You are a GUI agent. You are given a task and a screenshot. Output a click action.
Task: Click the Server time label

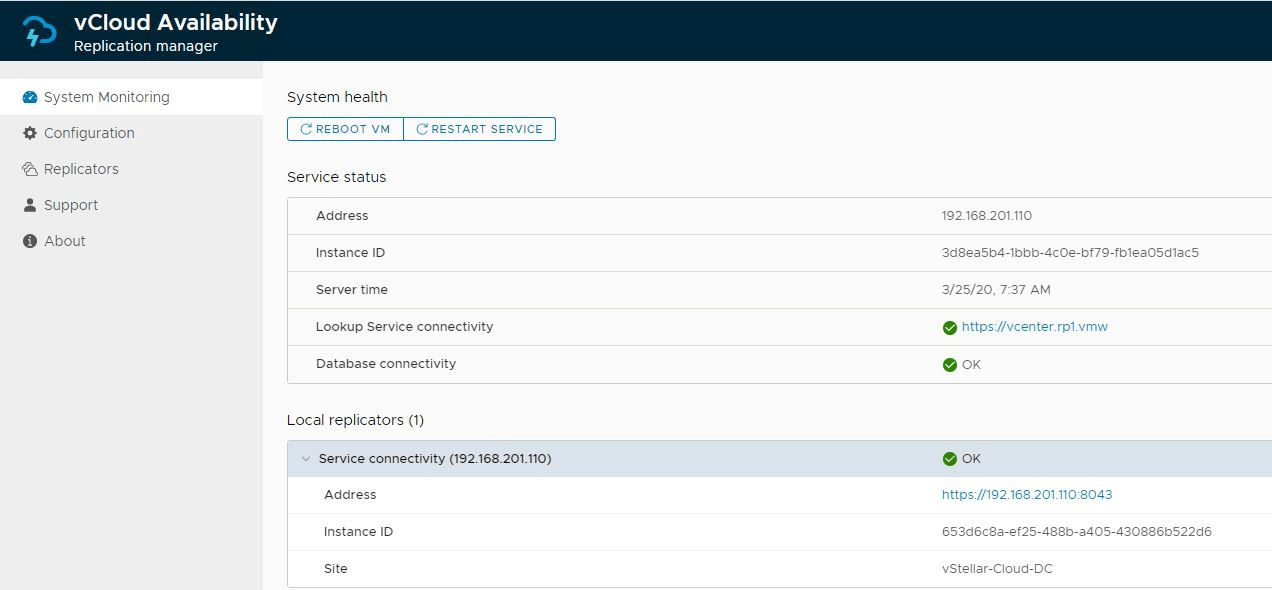pos(352,290)
